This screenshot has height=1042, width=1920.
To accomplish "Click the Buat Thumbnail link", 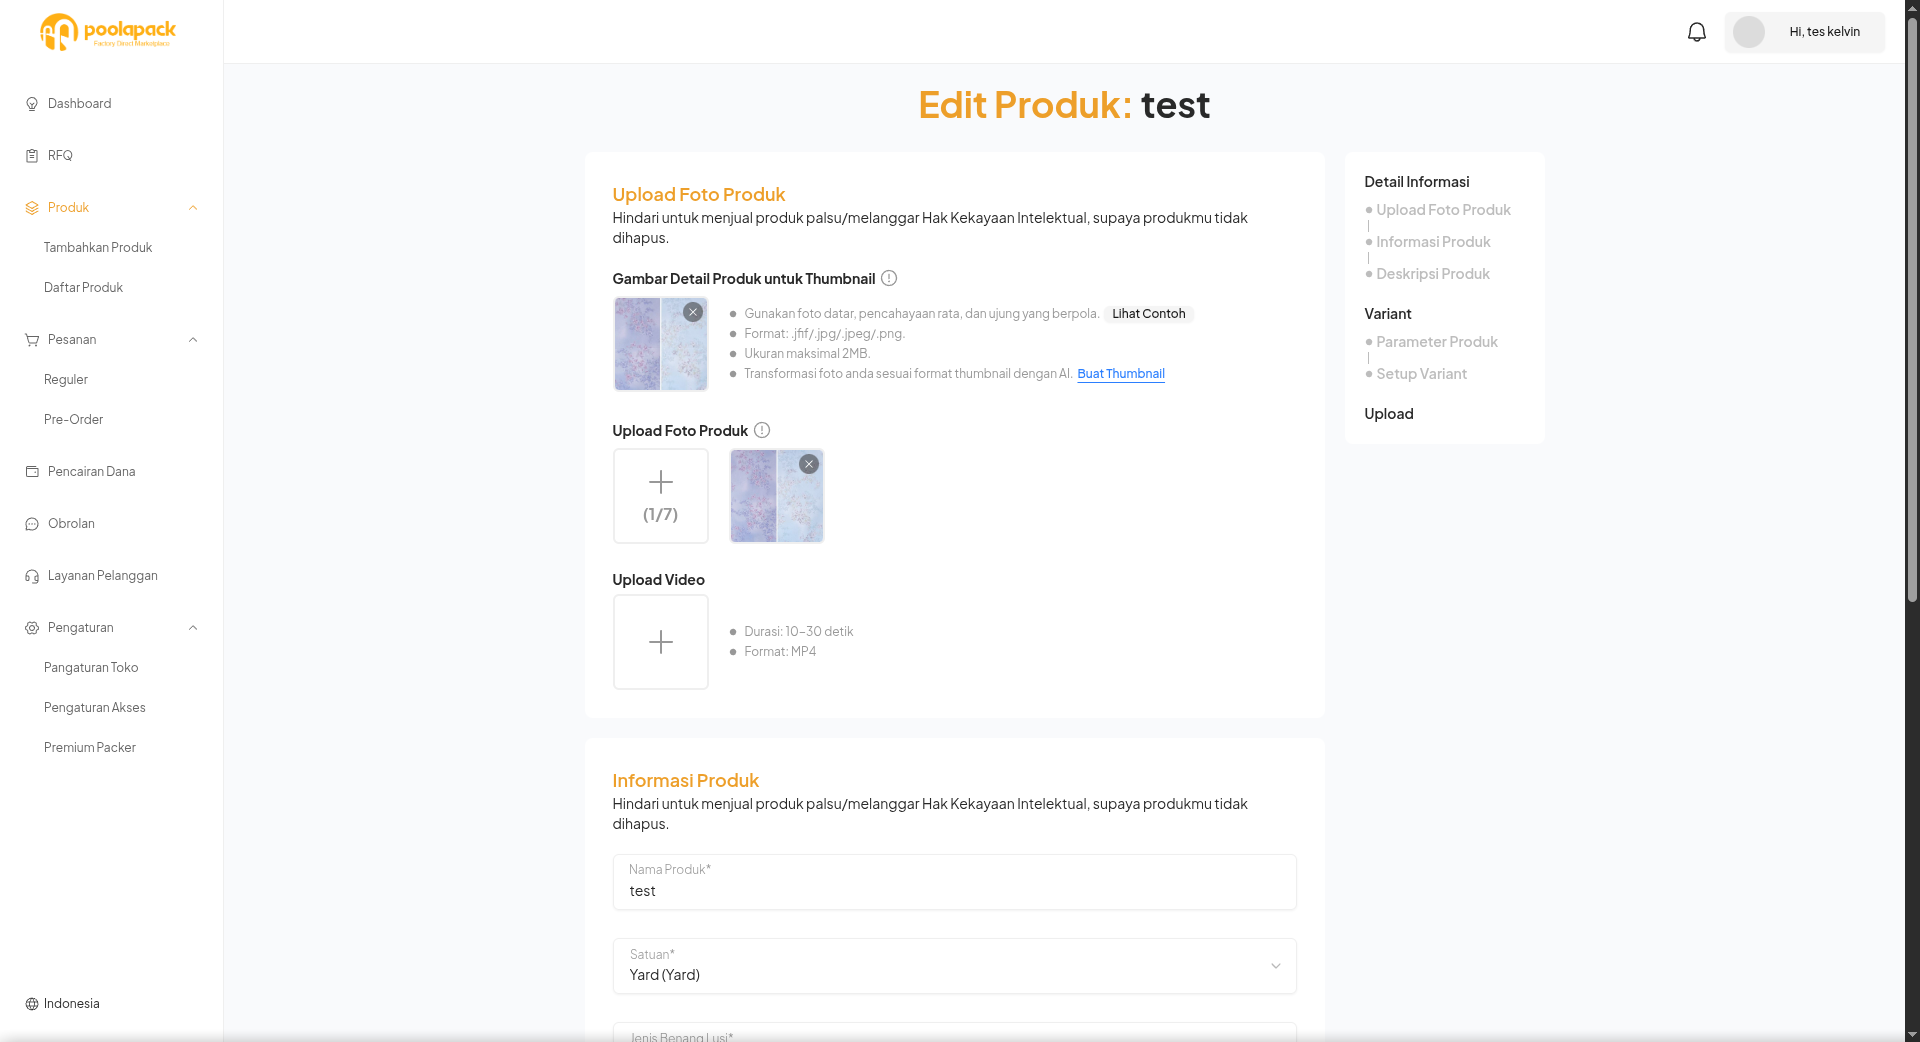I will pyautogui.click(x=1121, y=374).
